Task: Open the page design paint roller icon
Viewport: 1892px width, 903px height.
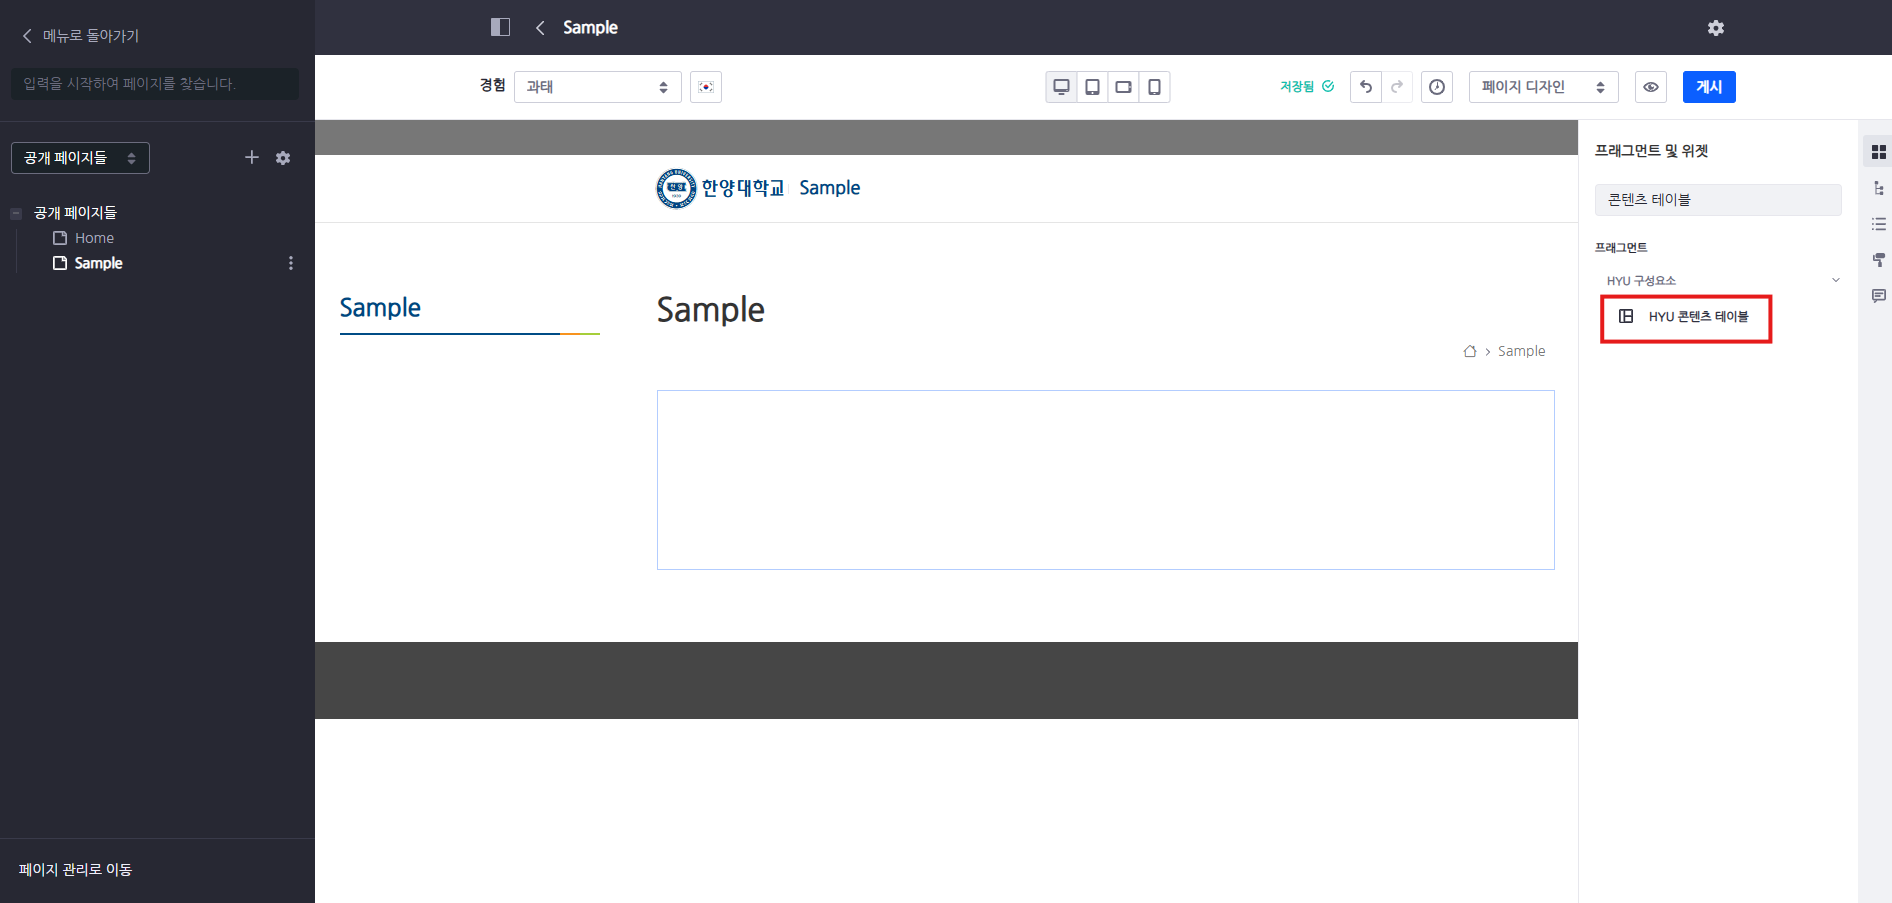Action: click(x=1879, y=260)
